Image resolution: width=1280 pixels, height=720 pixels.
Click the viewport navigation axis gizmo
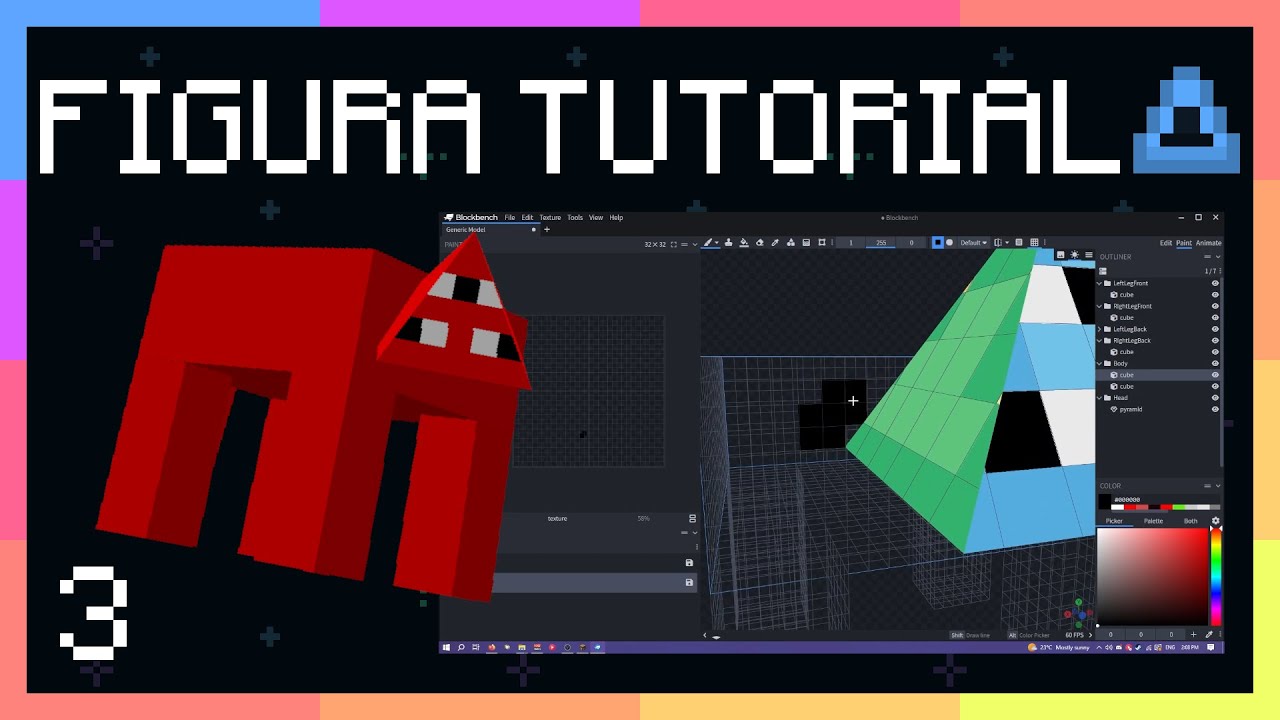pos(1078,612)
